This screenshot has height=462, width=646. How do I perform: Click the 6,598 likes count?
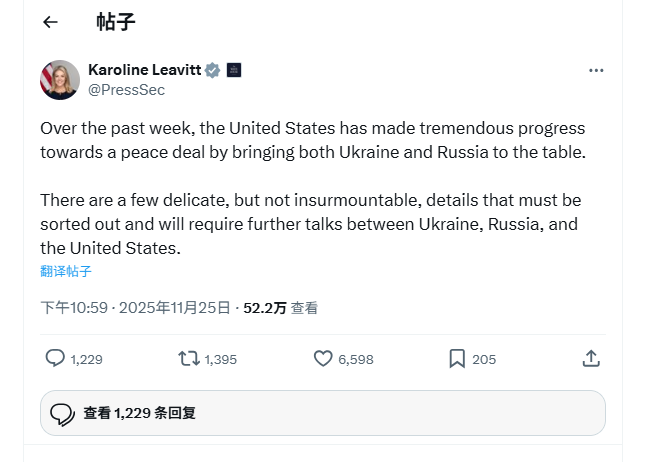[x=356, y=359]
